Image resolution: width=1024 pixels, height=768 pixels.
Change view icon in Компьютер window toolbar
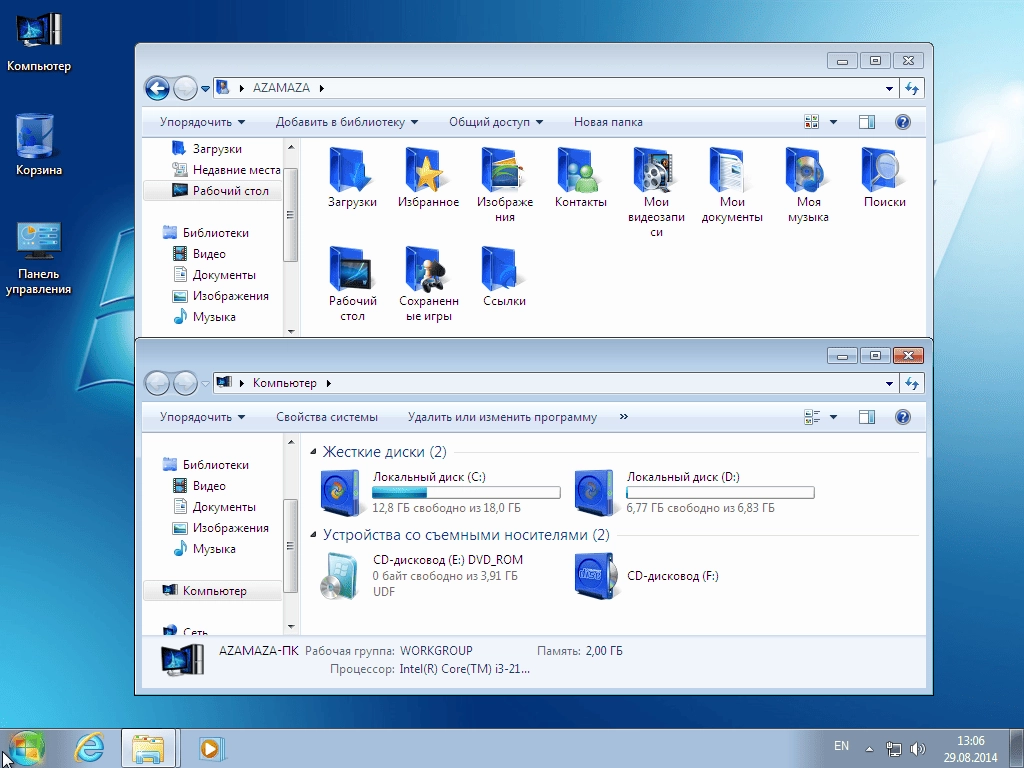click(812, 417)
